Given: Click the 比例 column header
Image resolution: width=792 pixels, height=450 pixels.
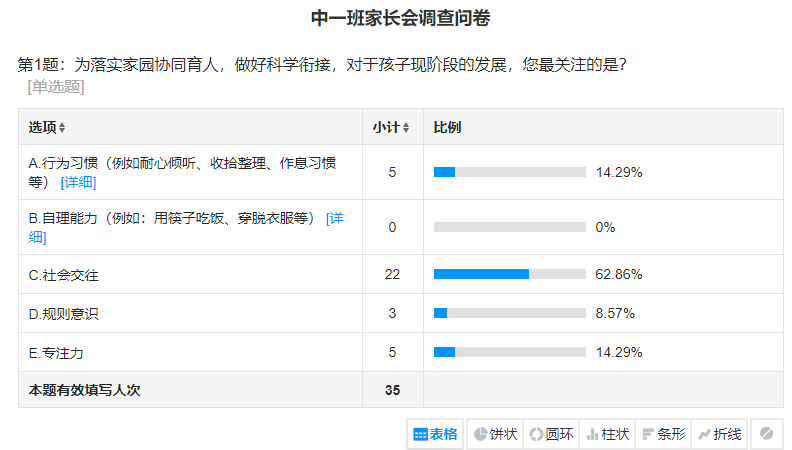Looking at the screenshot, I should click(x=448, y=127).
